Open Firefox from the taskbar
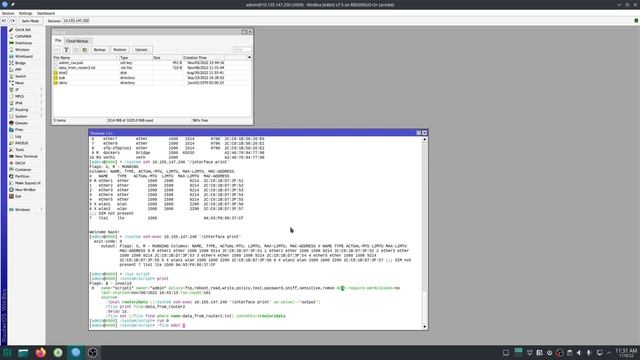This screenshot has height=360, width=640. click(40, 353)
